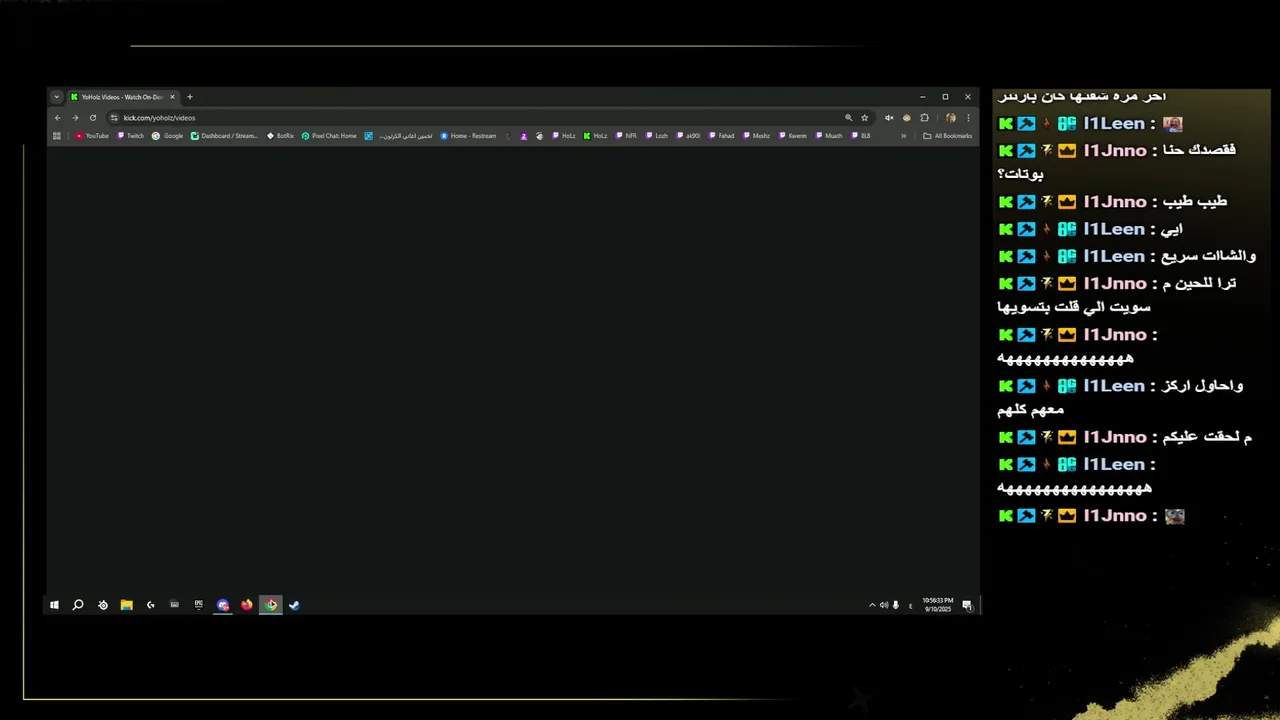Click username in the 'ايي' chat message
1280x720 pixels.
[1114, 230]
